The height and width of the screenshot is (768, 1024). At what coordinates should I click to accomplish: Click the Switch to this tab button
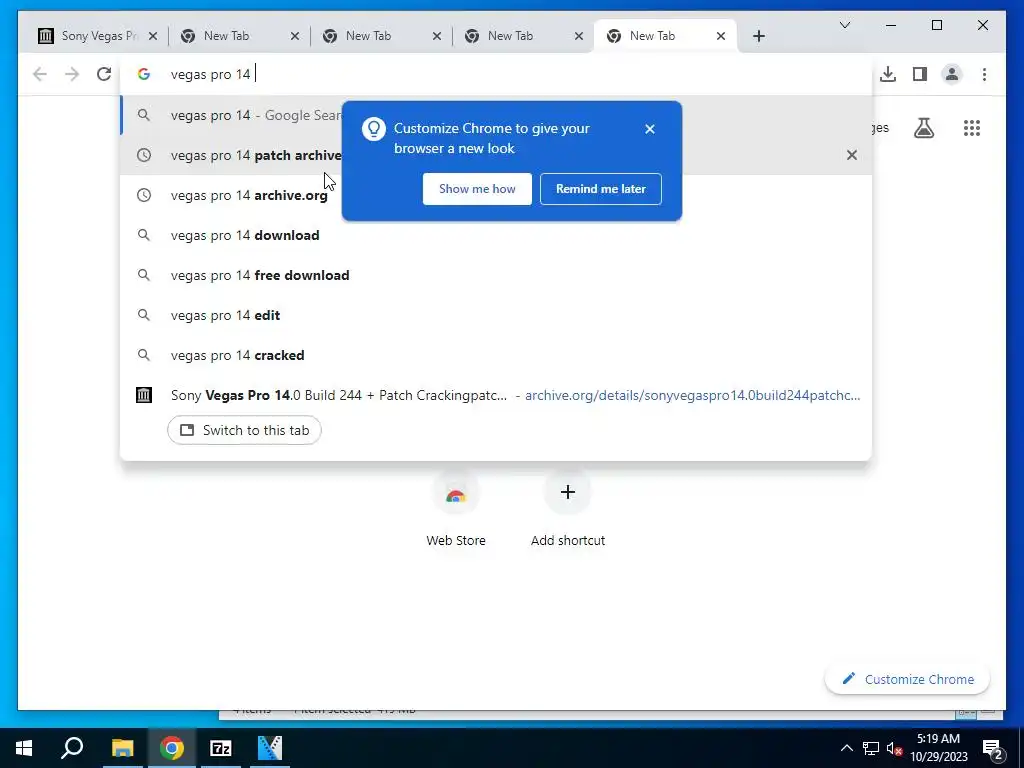click(x=244, y=430)
